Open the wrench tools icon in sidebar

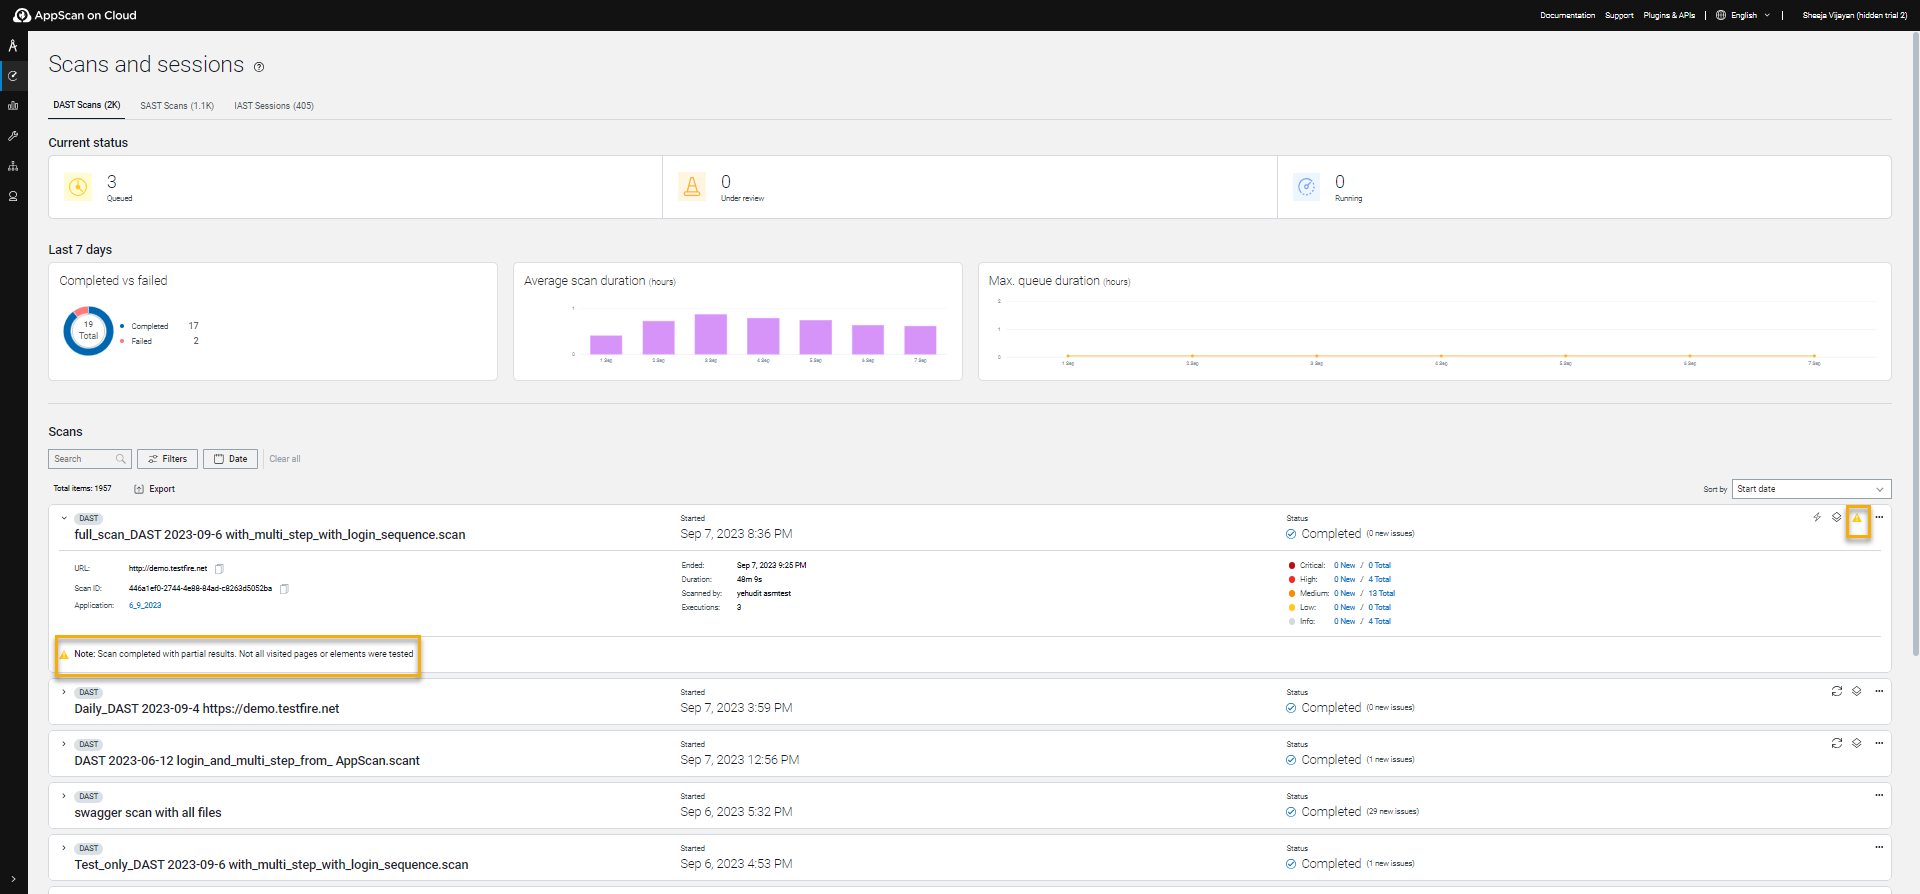(13, 136)
